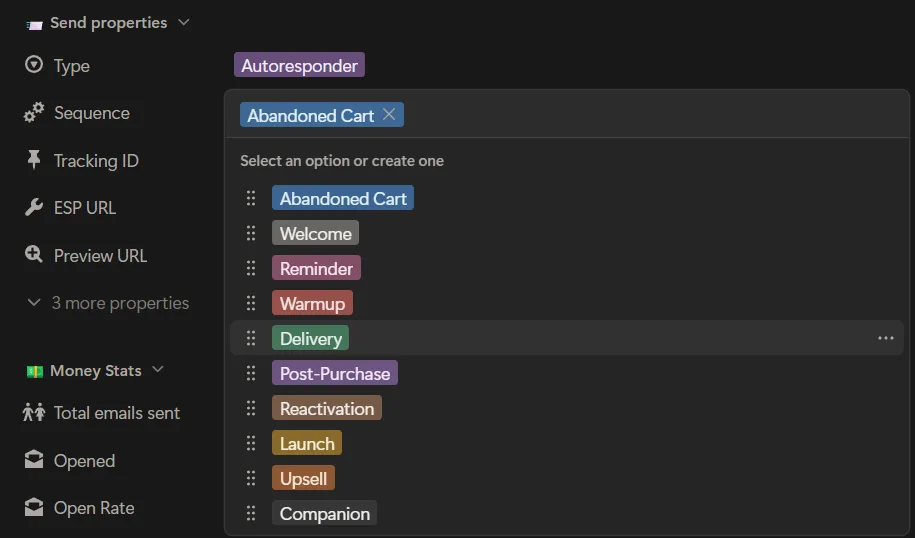Click the Autoresponder type tag

coord(299,66)
